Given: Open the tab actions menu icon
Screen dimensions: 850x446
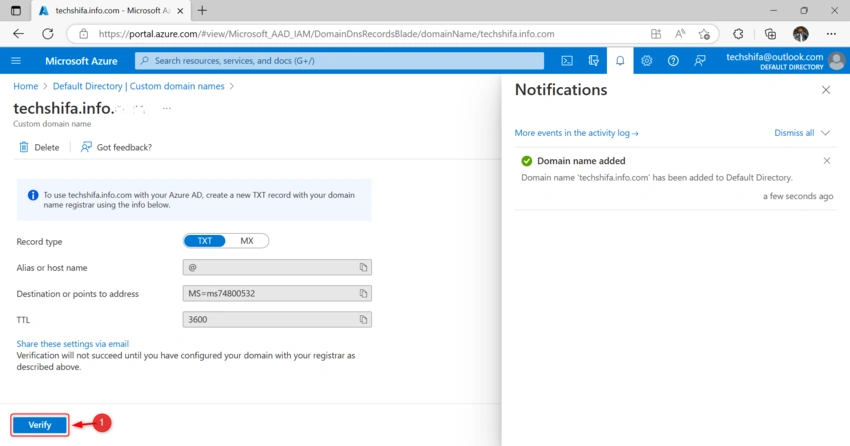Looking at the screenshot, I should tap(16, 10).
